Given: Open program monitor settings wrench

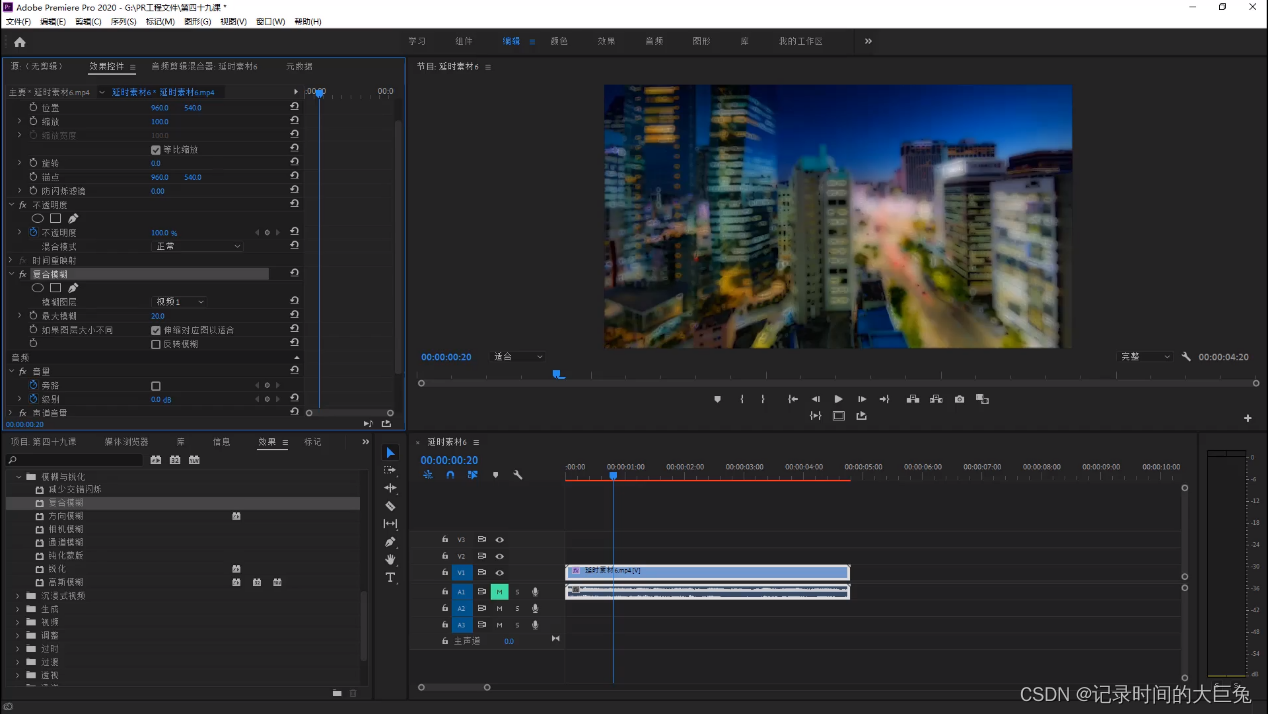Looking at the screenshot, I should 1186,357.
